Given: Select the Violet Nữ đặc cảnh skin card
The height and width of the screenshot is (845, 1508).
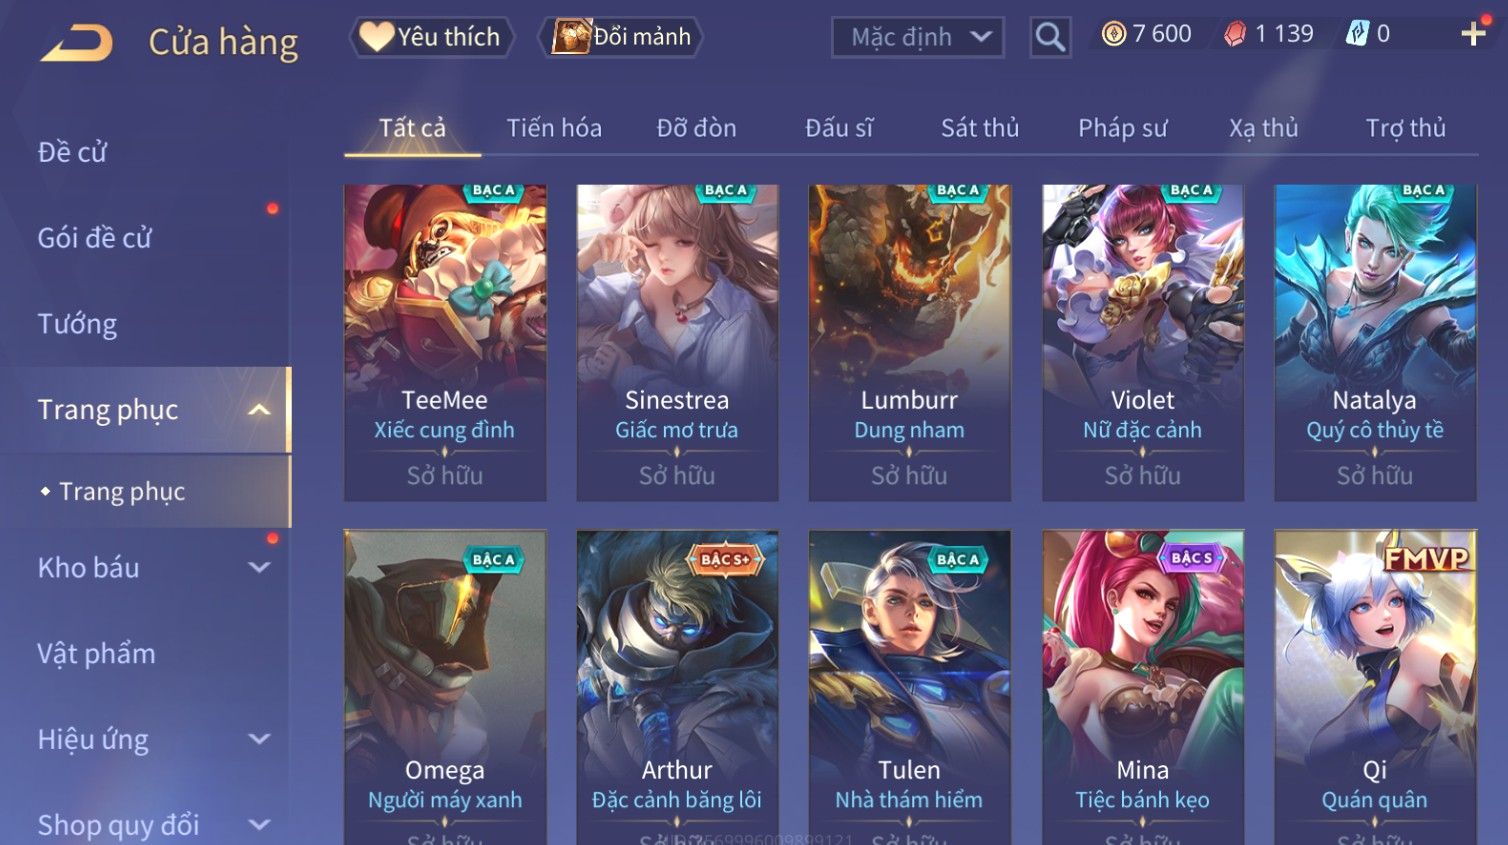Looking at the screenshot, I should point(1143,342).
